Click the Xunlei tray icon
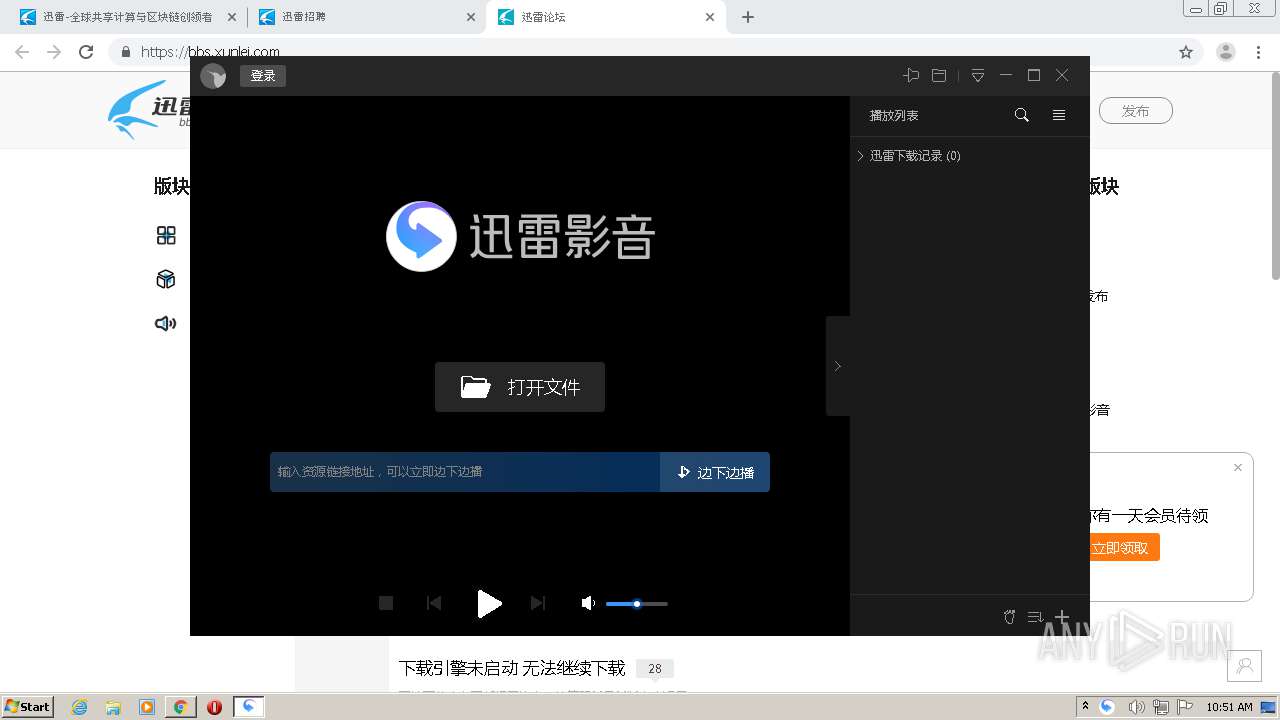Screen dimensions: 1280x720 coord(1107,706)
